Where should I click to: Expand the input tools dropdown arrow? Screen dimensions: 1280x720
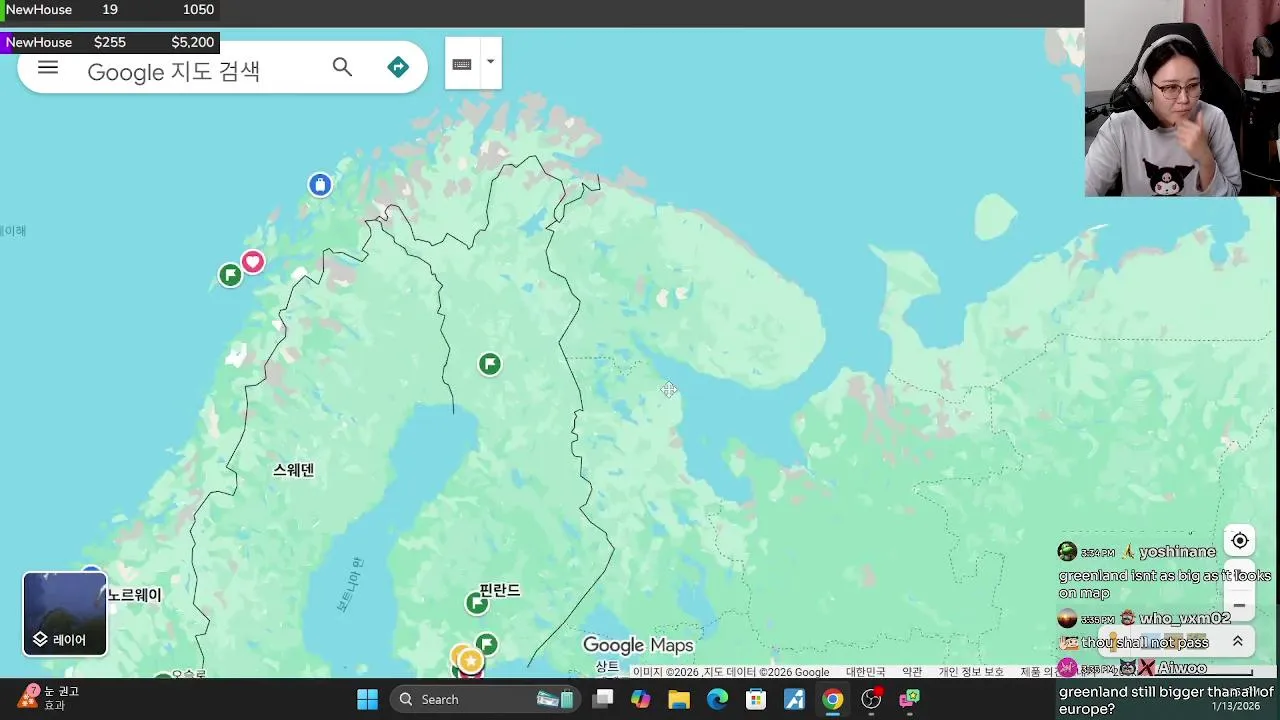(x=490, y=62)
